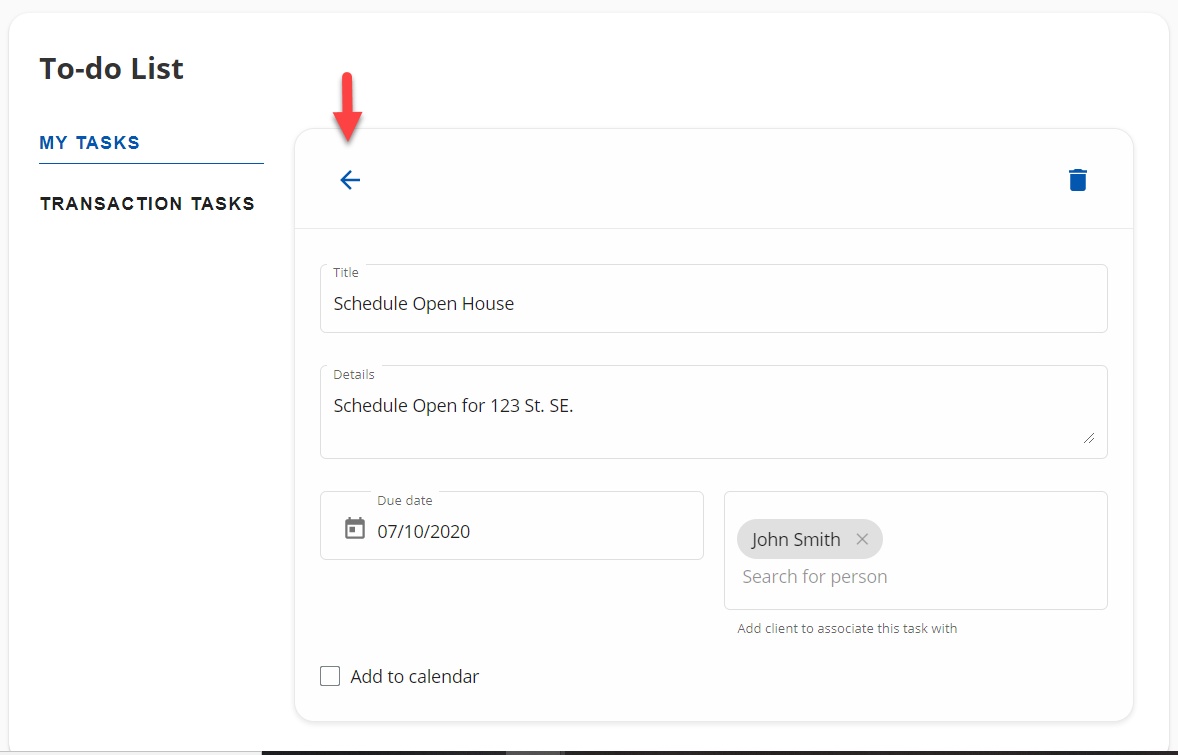Open the TRANSACTION TASKS tab
The height and width of the screenshot is (755, 1178).
(147, 204)
